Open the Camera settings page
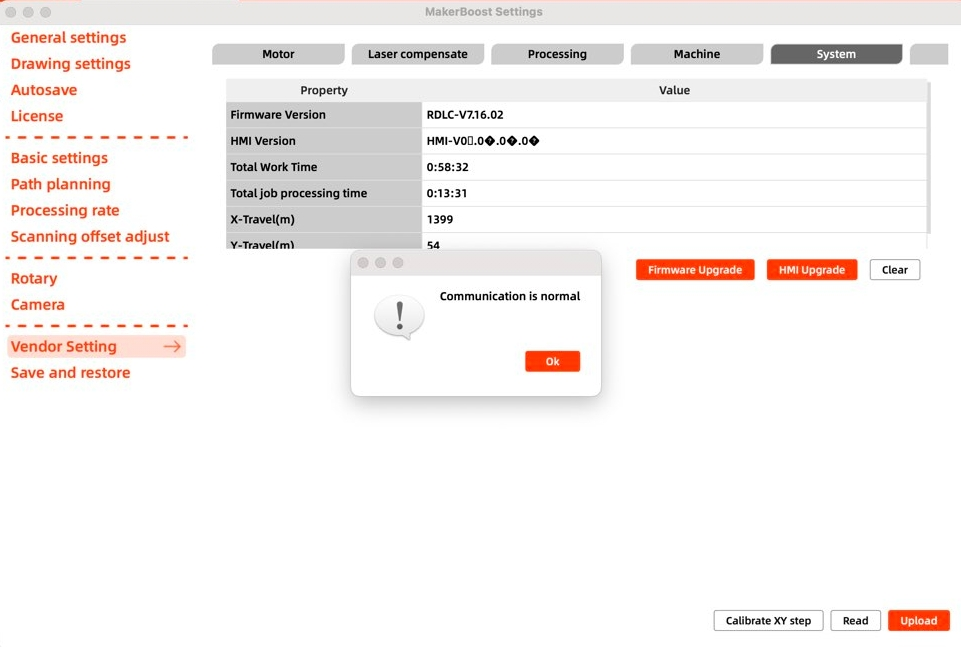Viewport: 961px width, 647px height. [x=37, y=305]
